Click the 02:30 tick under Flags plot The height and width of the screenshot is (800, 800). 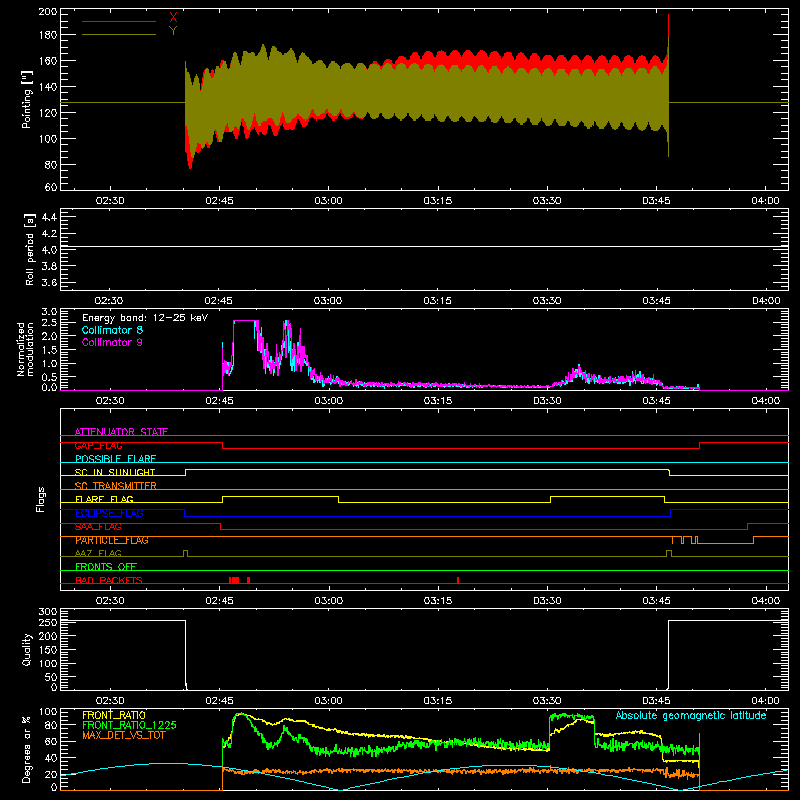click(x=110, y=601)
